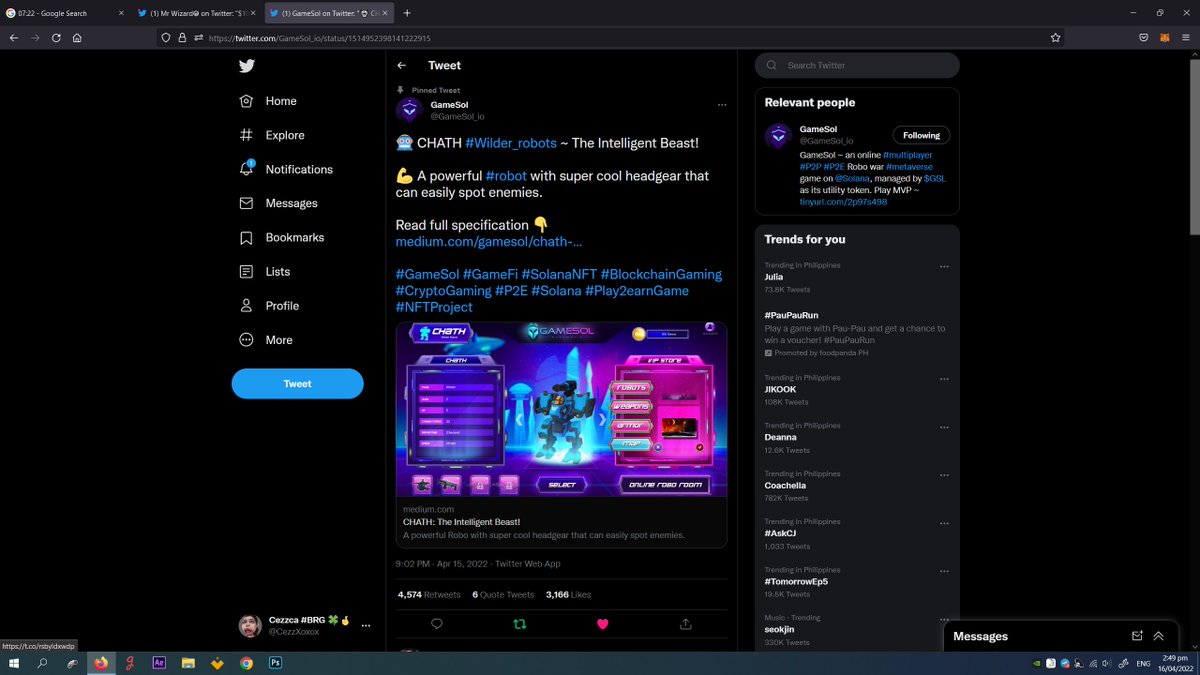Click the address bar URL

tap(320, 38)
